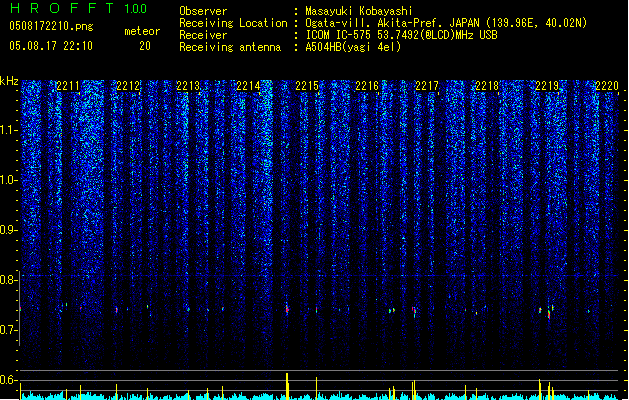Click the 1.1 kHz frequency axis label
The image size is (629, 400).
tap(8, 130)
